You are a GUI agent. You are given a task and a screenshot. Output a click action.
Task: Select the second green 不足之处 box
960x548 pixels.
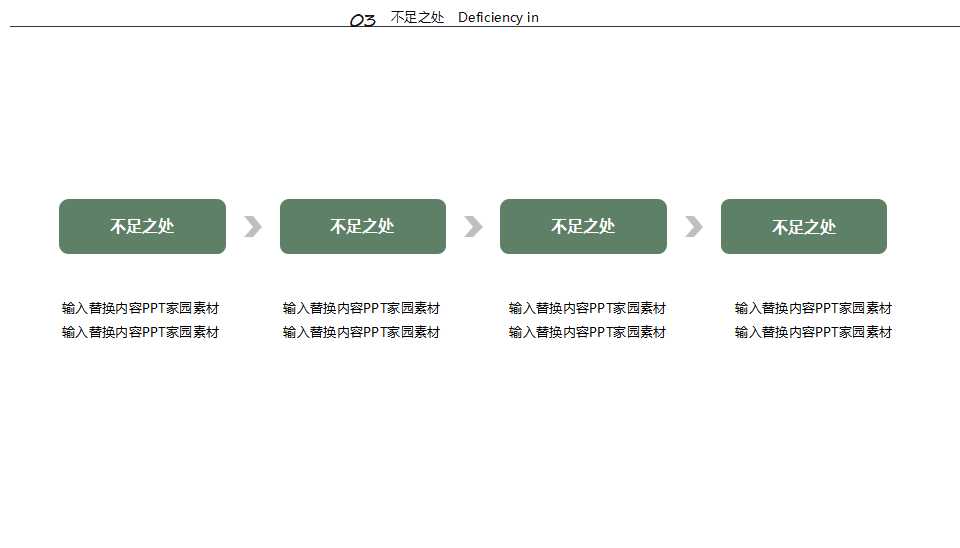pos(362,227)
